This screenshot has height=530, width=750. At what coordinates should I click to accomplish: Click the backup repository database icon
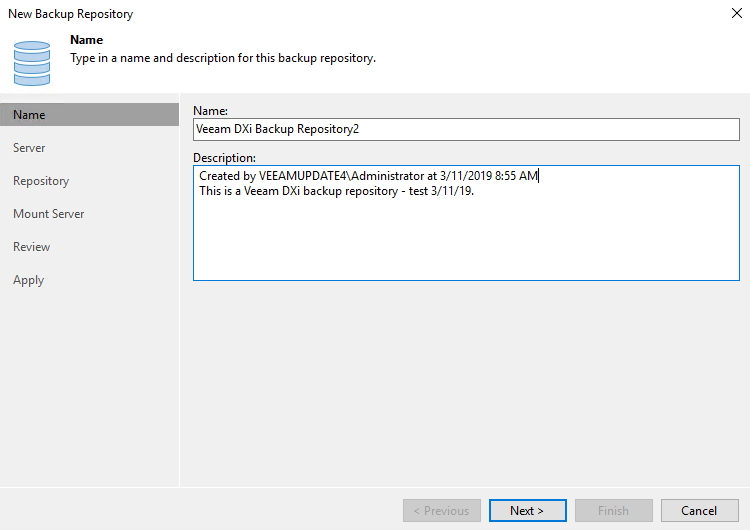pos(32,63)
